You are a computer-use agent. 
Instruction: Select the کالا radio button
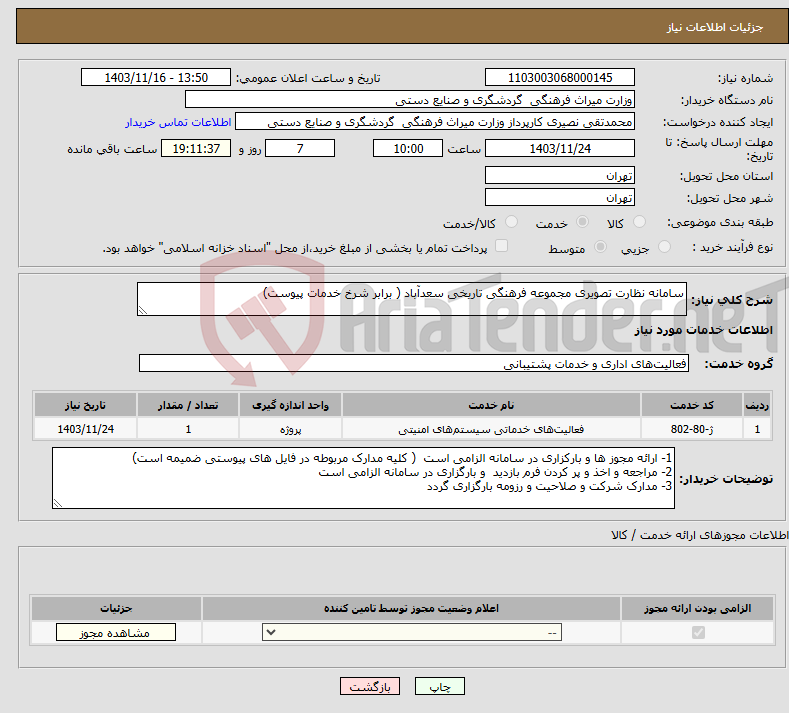click(639, 222)
